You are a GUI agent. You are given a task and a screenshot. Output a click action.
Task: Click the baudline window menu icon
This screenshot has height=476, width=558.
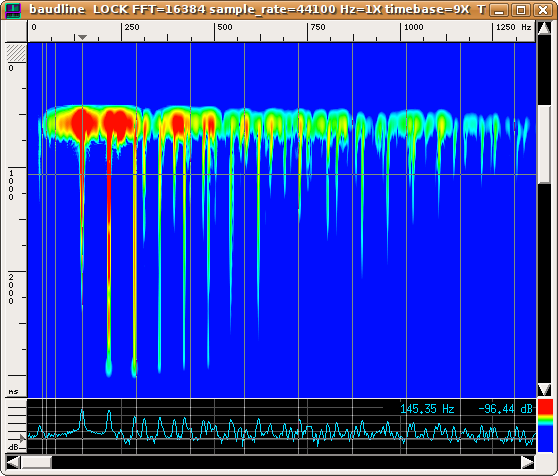13,10
